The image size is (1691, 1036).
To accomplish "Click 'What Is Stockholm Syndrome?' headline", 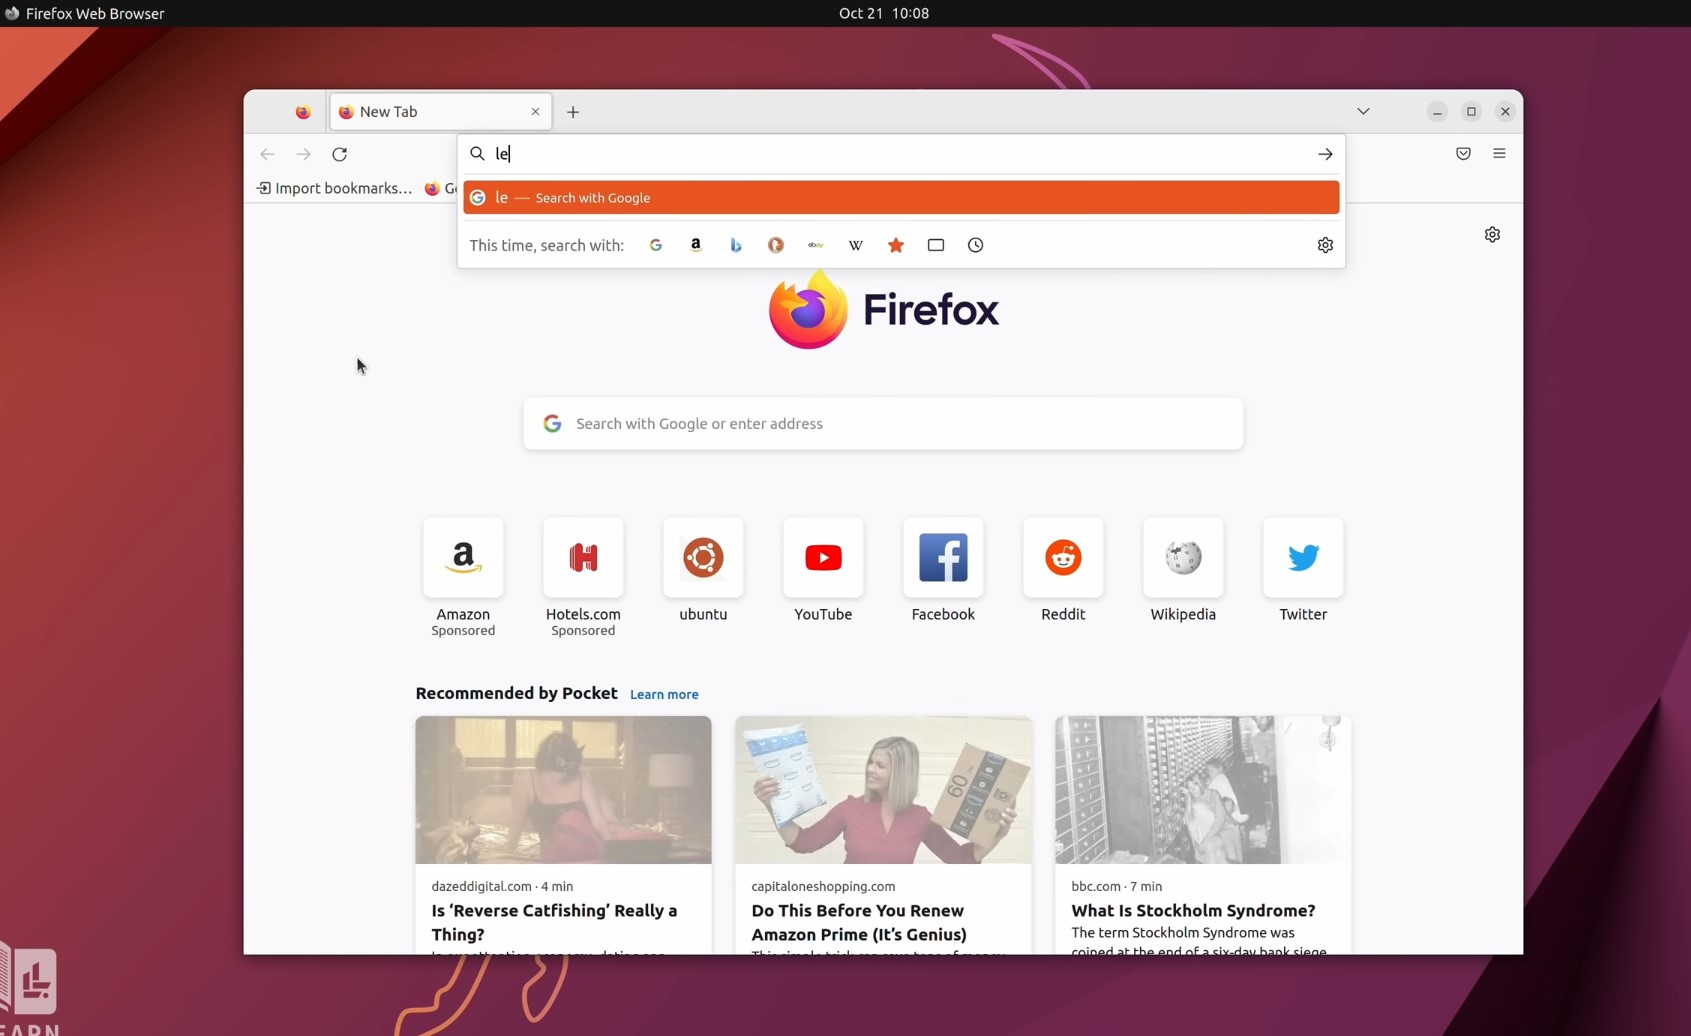I will click(x=1193, y=910).
